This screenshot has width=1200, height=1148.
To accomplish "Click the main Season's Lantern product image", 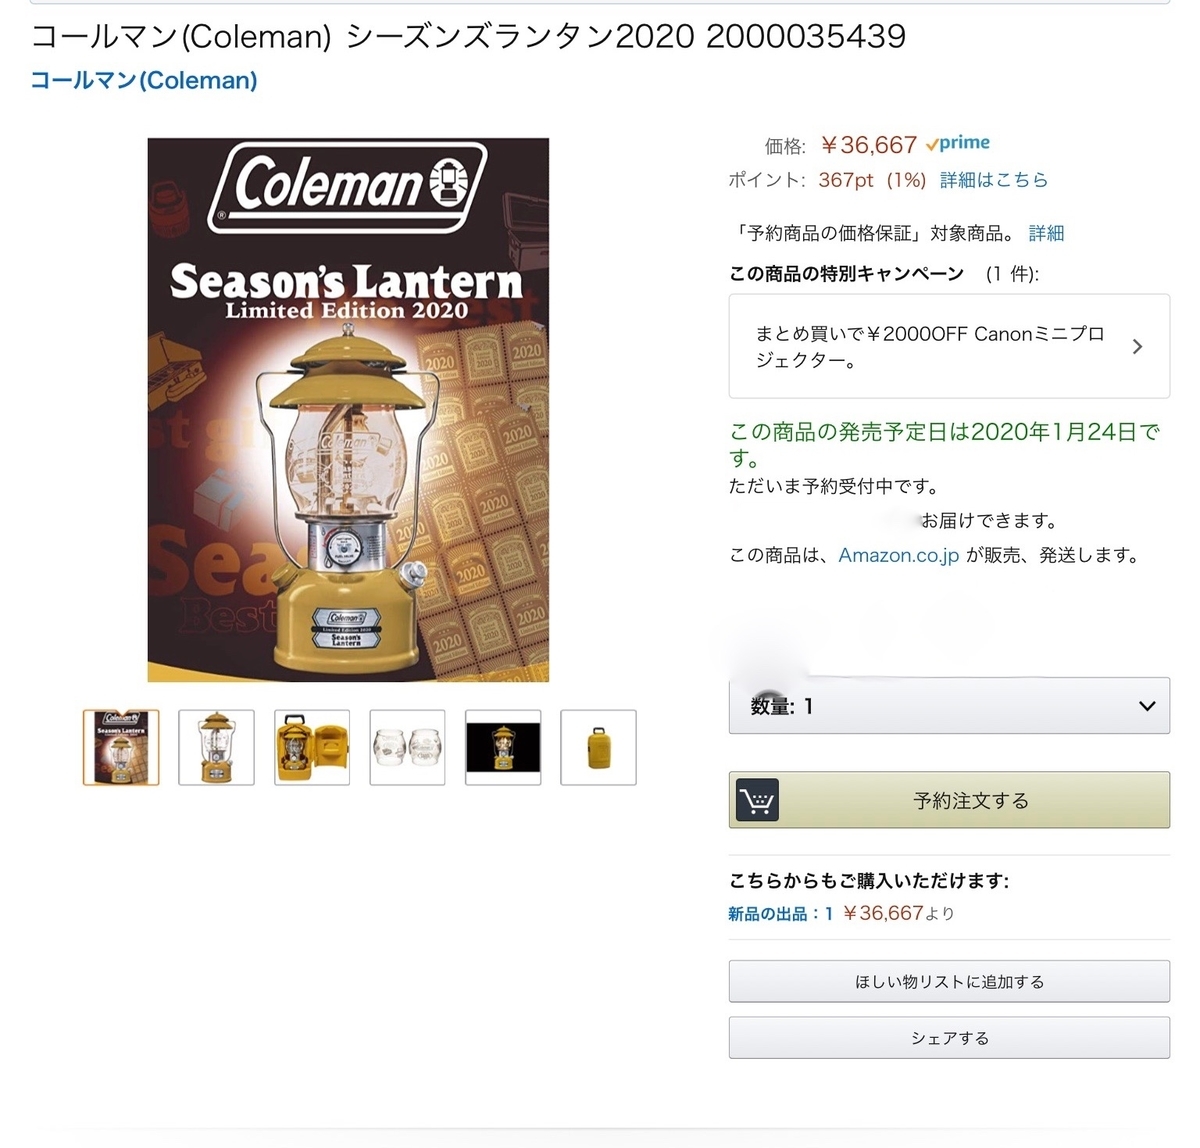I will (x=348, y=410).
